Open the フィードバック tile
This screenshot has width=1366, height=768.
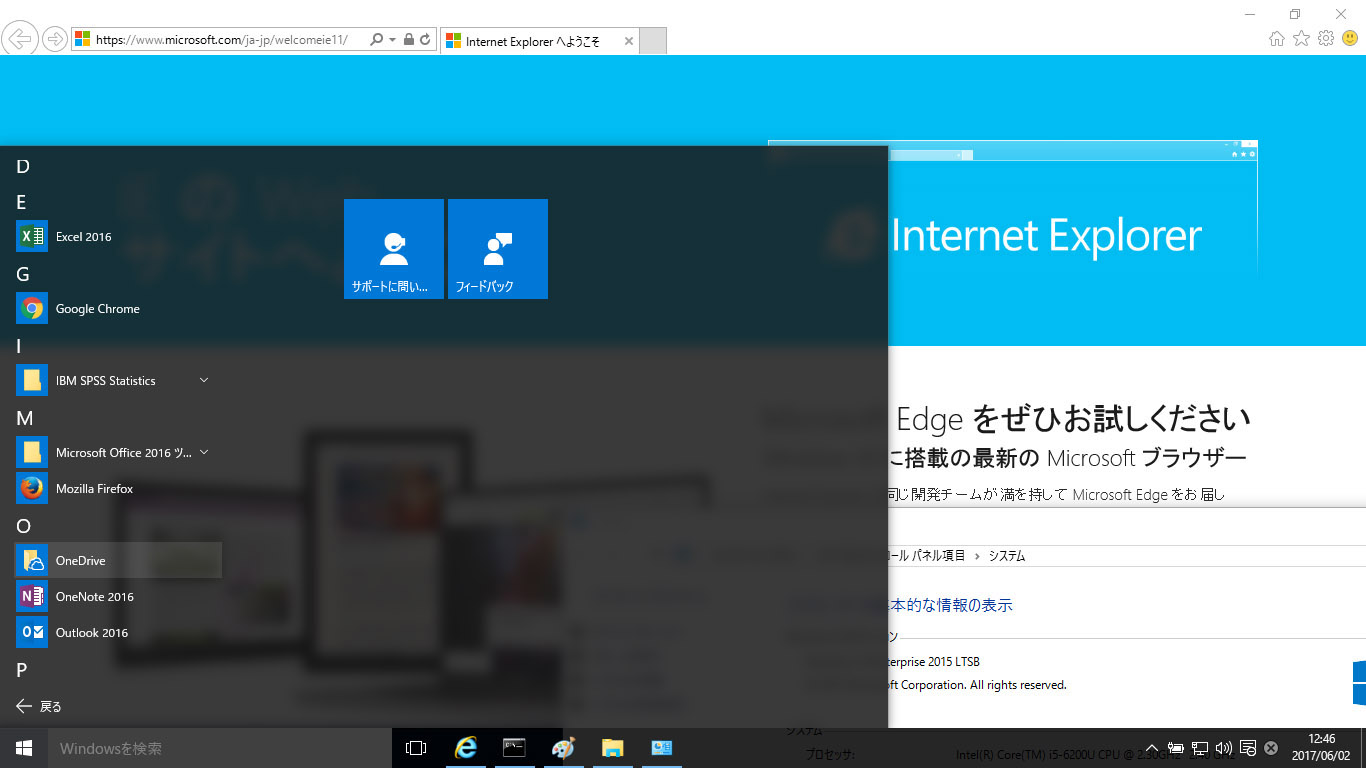498,249
